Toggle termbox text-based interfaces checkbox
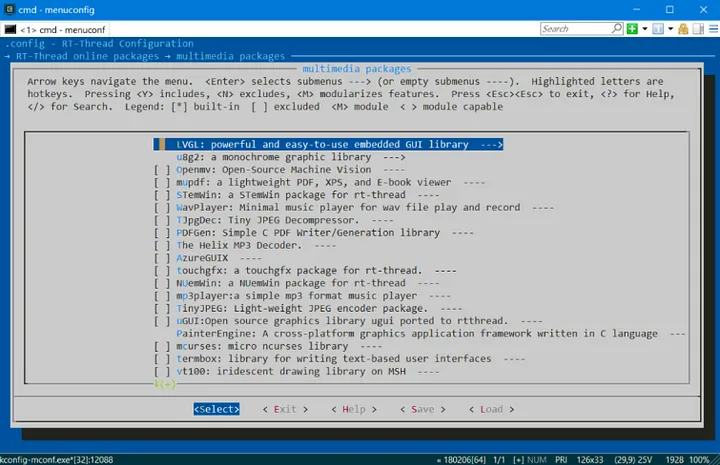 tap(162, 359)
